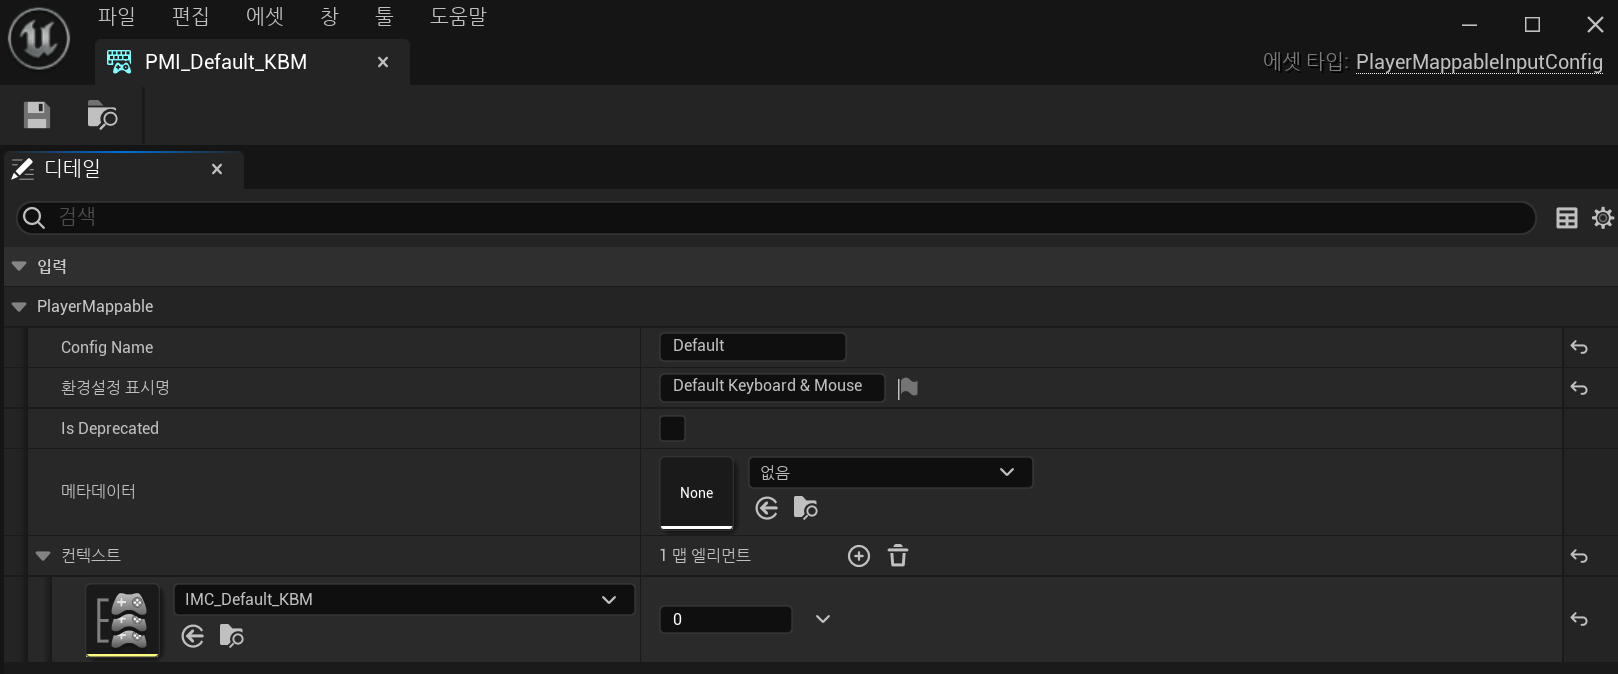Edit the Default Keyboard & Mouse text field

(772, 387)
